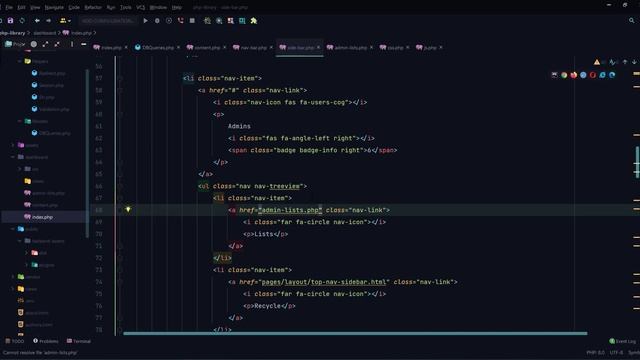This screenshot has width=640, height=360.
Task: Open the File menu
Action: [9, 7]
